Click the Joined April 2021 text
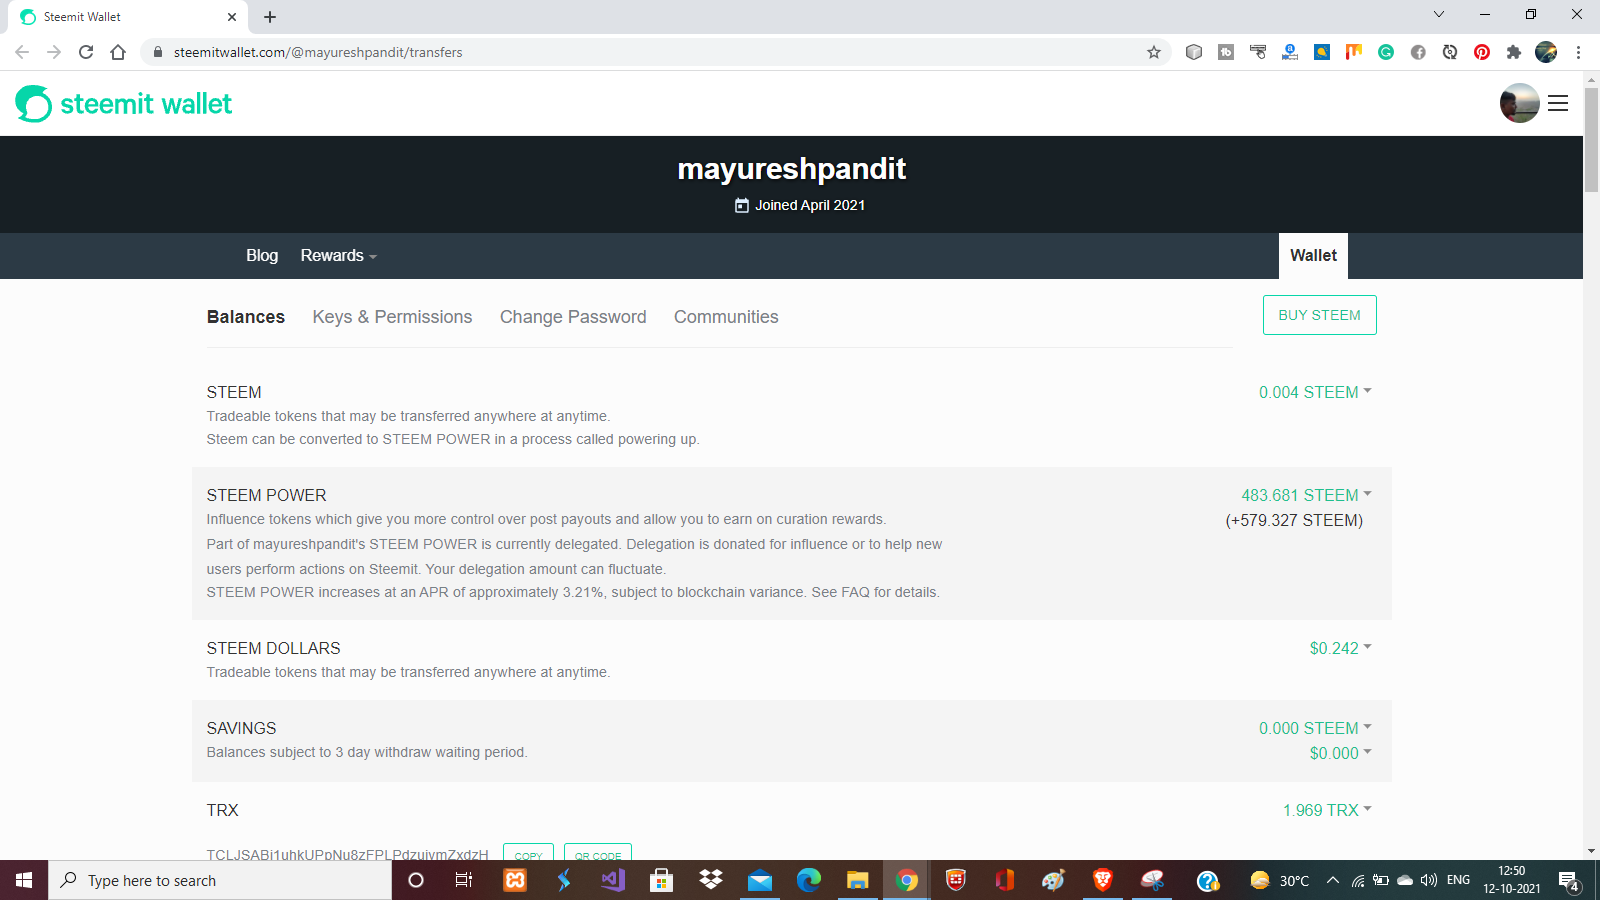The width and height of the screenshot is (1600, 900). coord(810,205)
